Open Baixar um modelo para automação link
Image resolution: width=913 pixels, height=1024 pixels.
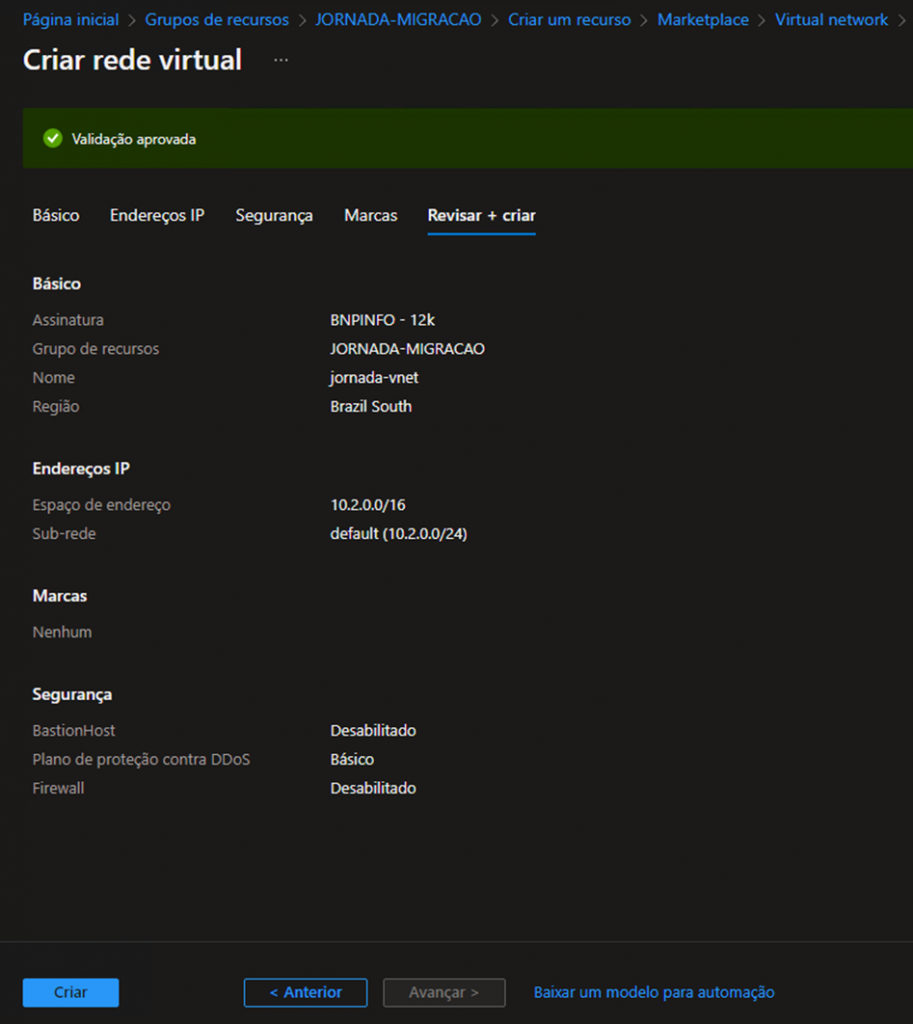pos(654,992)
